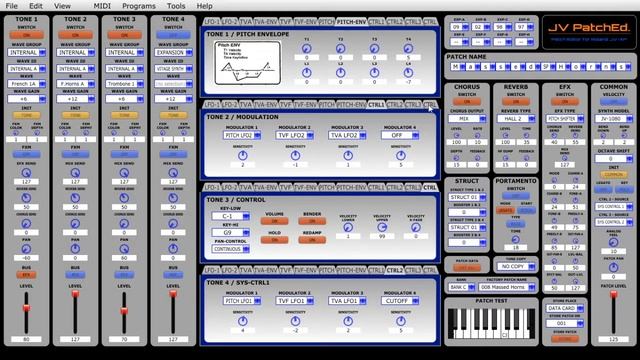Viewport: 640px width, 360px height.
Task: Click the pitch envelope T1 knob
Action: click(307, 49)
